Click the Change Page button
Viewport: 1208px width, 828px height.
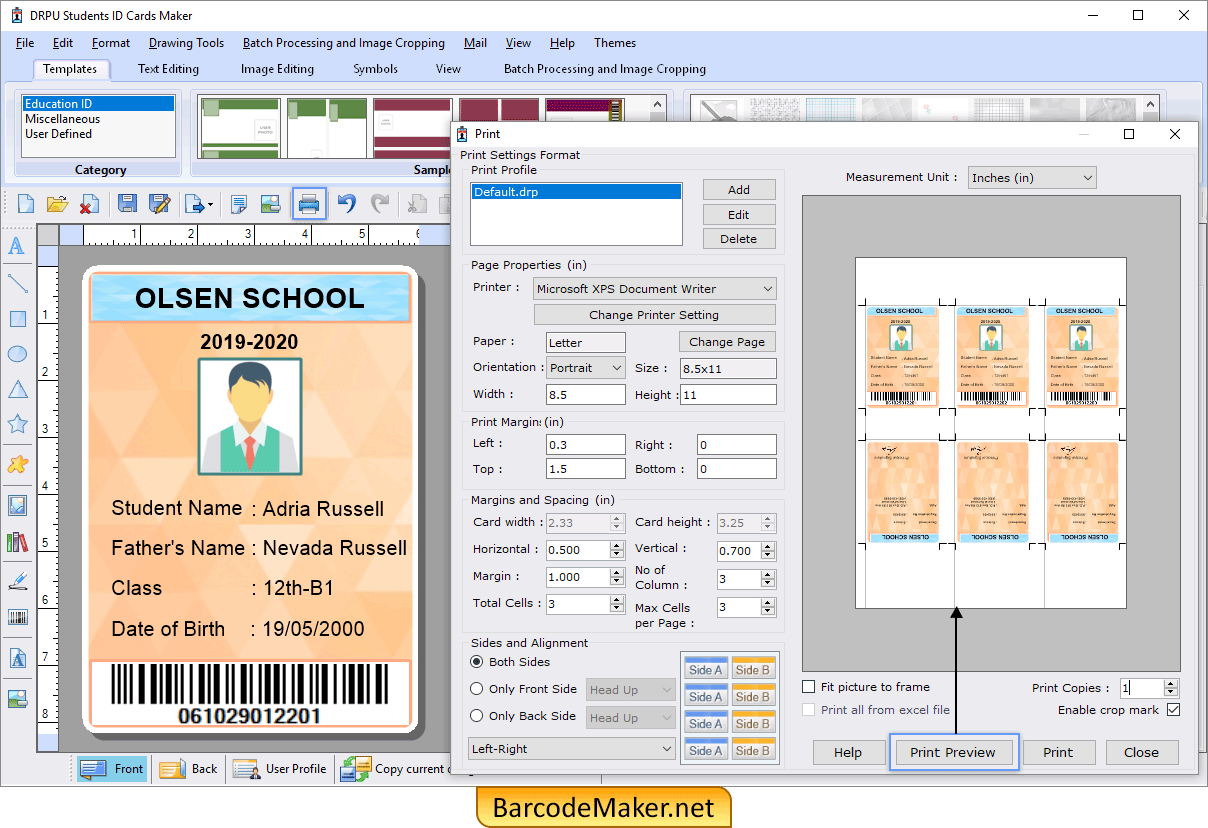pos(727,342)
